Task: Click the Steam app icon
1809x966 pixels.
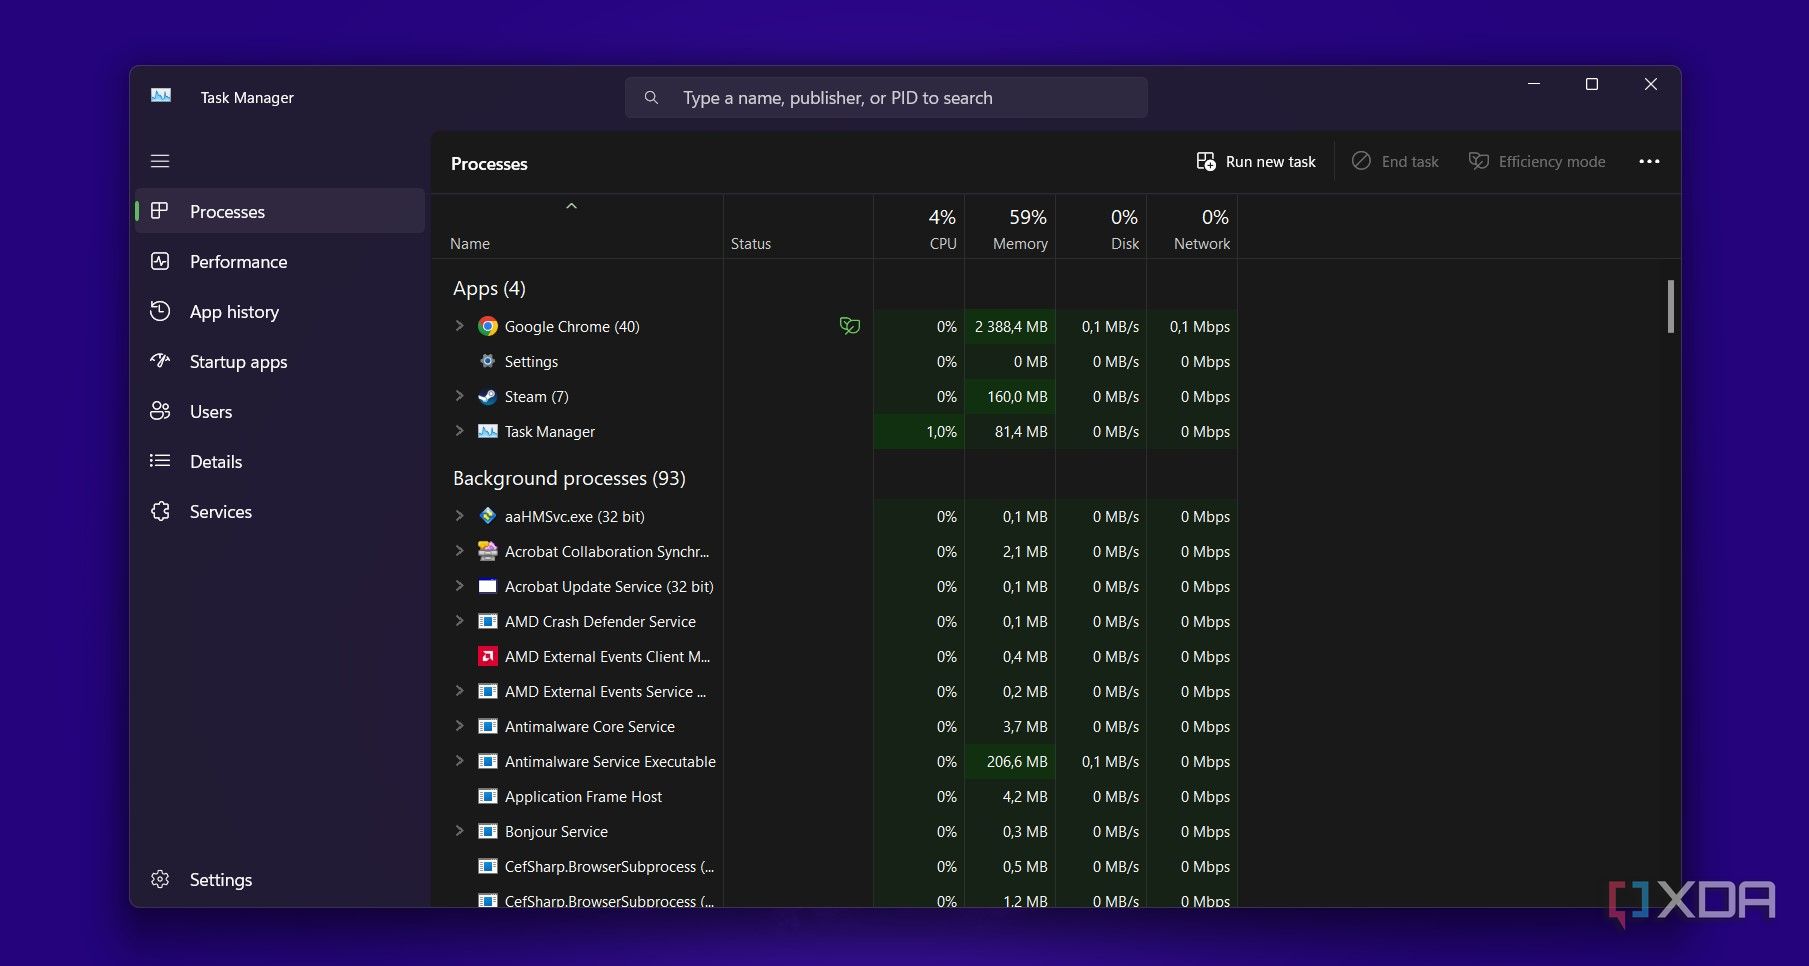Action: click(x=488, y=396)
